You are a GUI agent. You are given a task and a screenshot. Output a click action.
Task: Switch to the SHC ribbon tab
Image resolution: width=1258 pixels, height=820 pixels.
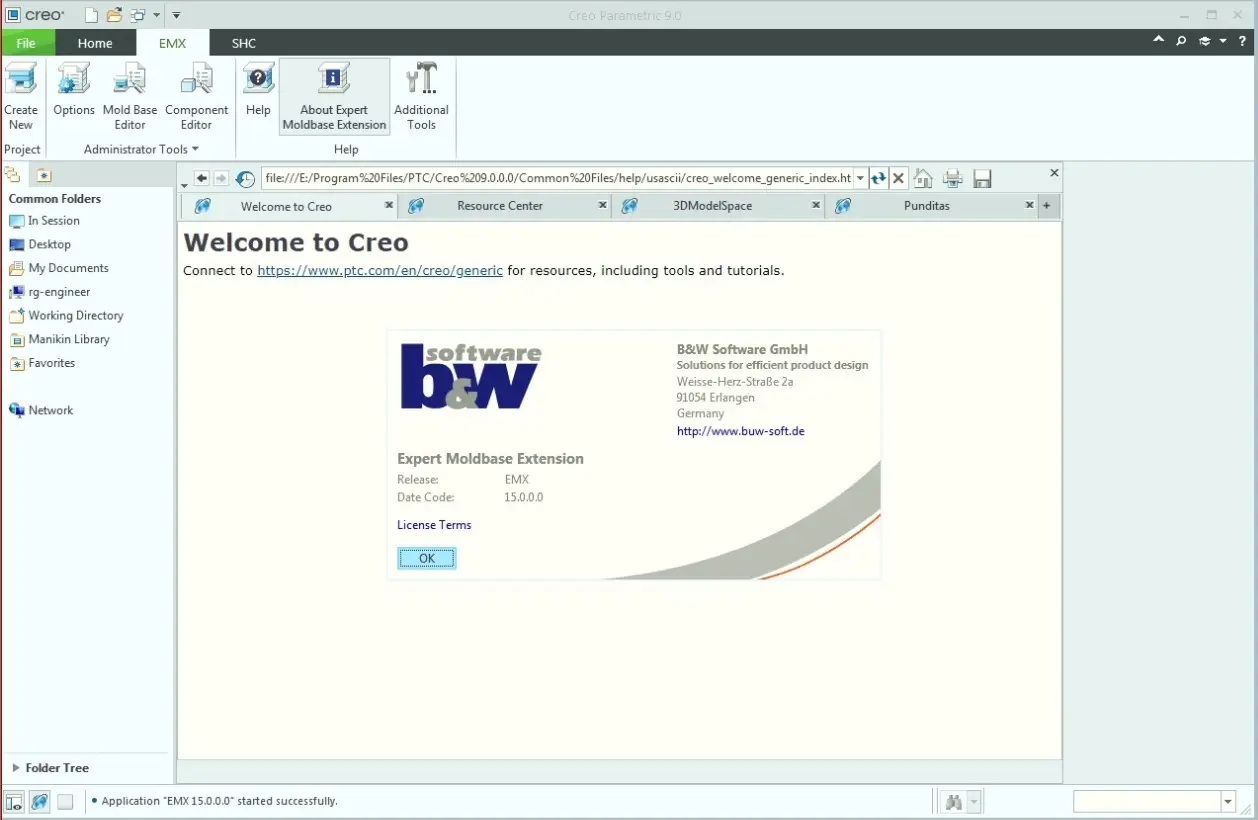tap(243, 43)
